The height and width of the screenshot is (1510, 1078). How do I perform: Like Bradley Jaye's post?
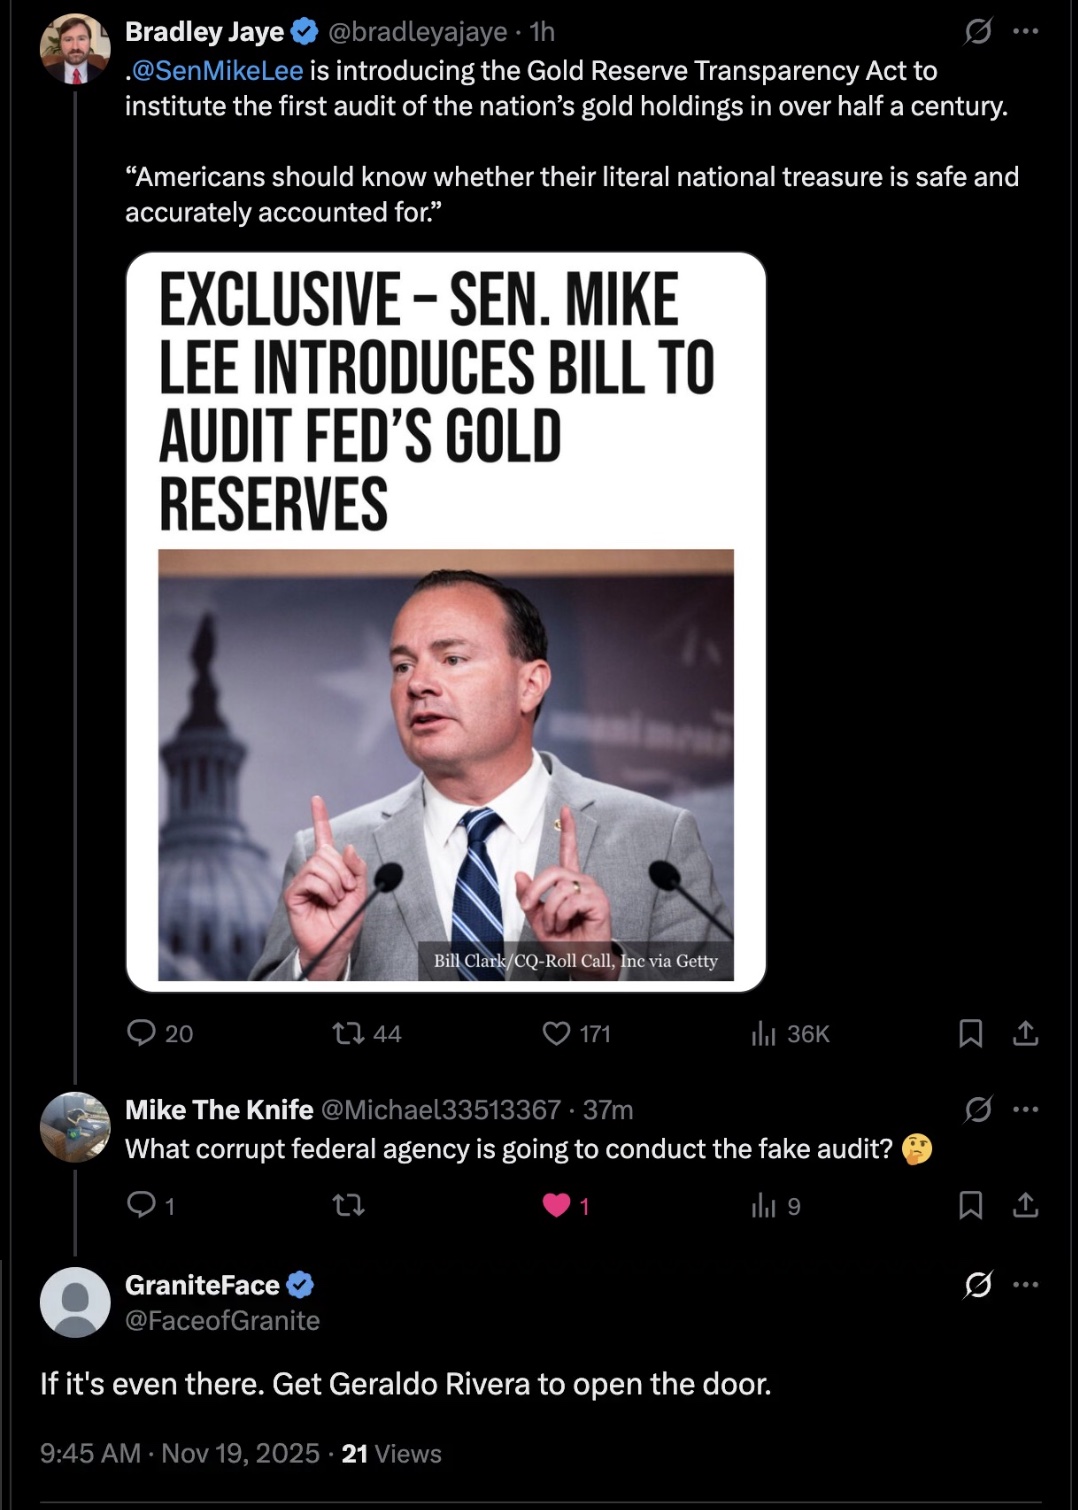click(556, 1032)
